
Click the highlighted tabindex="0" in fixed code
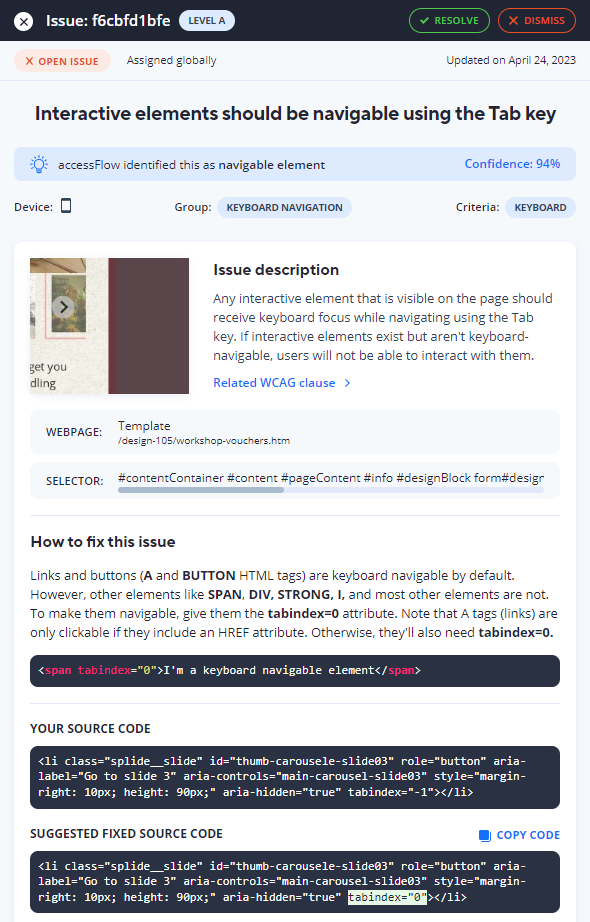[388, 897]
